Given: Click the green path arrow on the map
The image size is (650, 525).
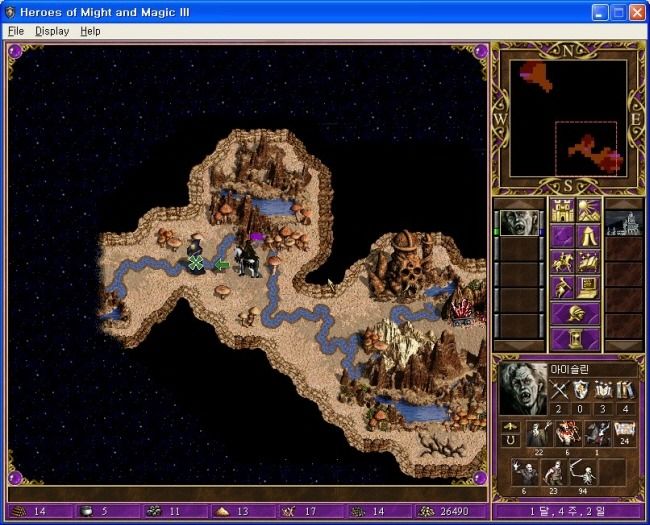Looking at the screenshot, I should pyautogui.click(x=222, y=265).
